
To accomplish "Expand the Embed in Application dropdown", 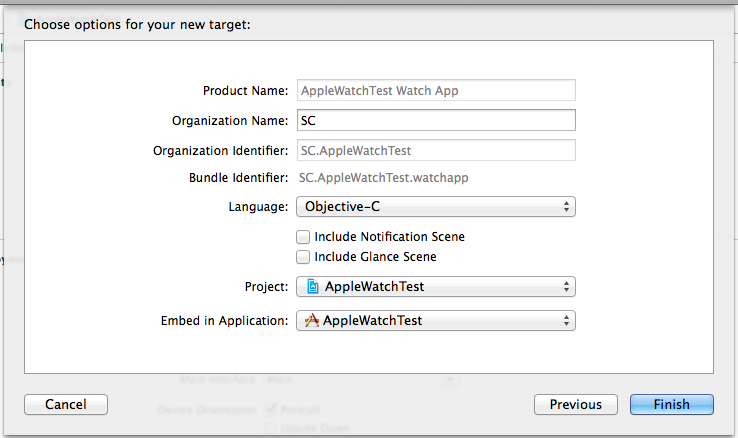I will point(435,321).
